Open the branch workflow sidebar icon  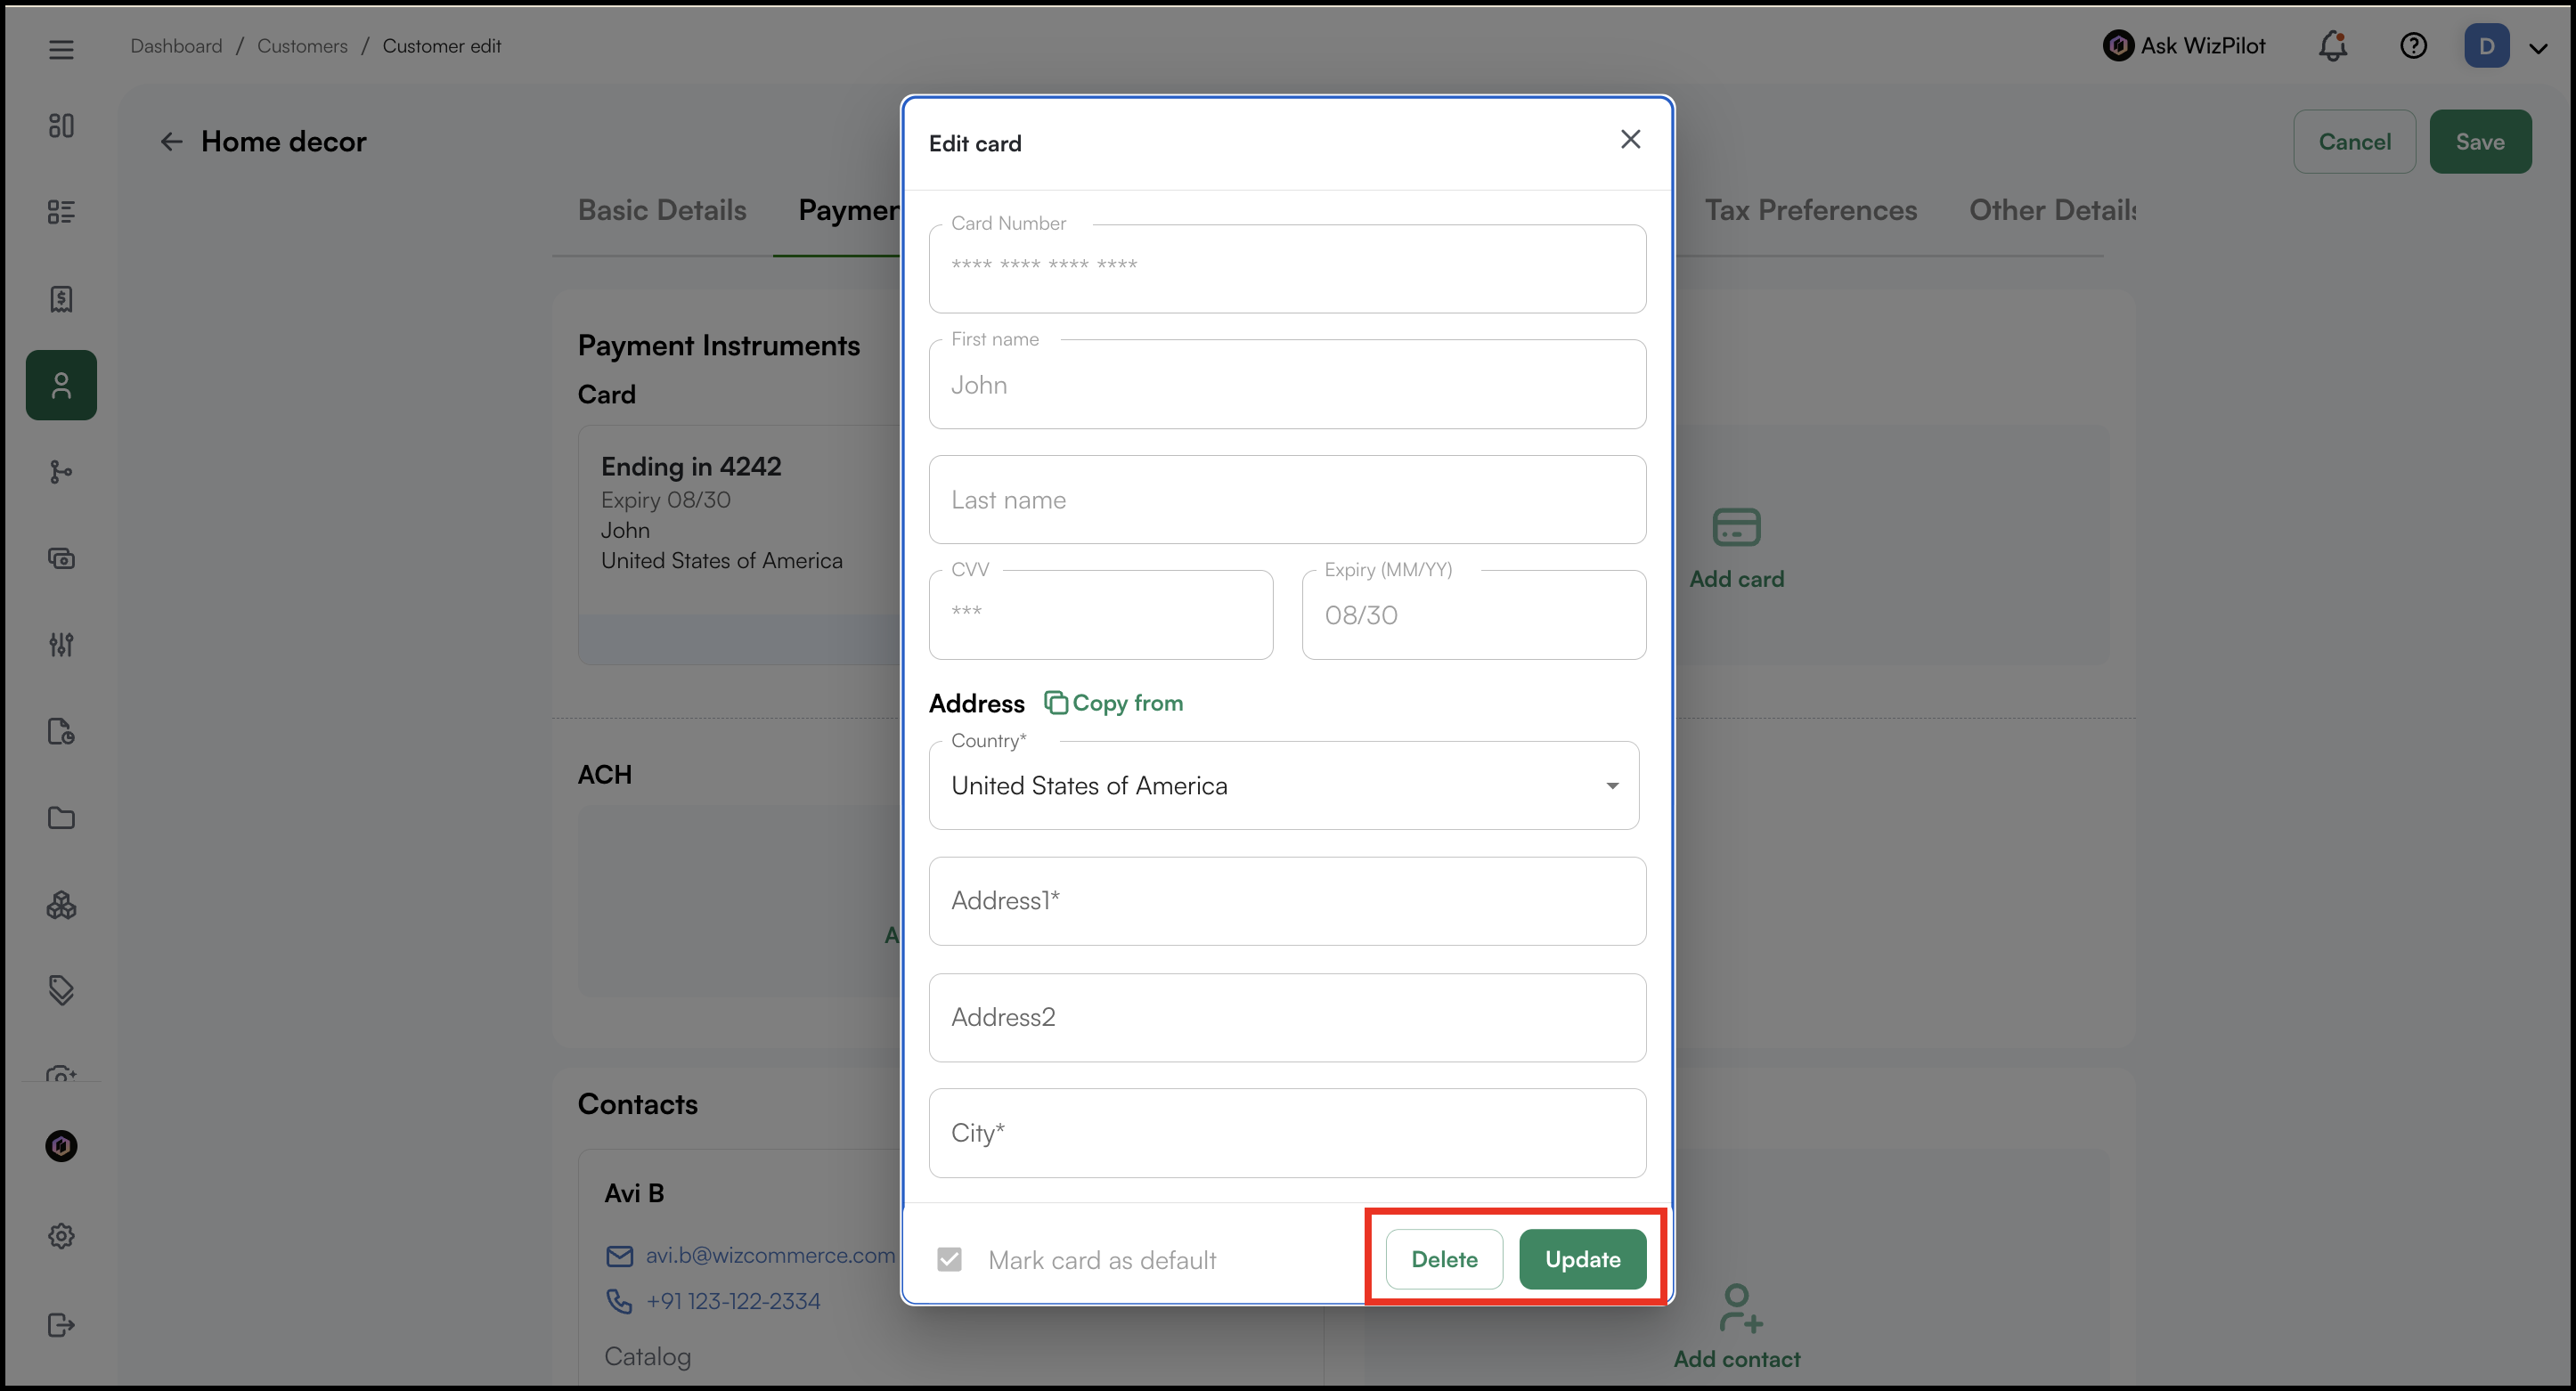[x=61, y=471]
